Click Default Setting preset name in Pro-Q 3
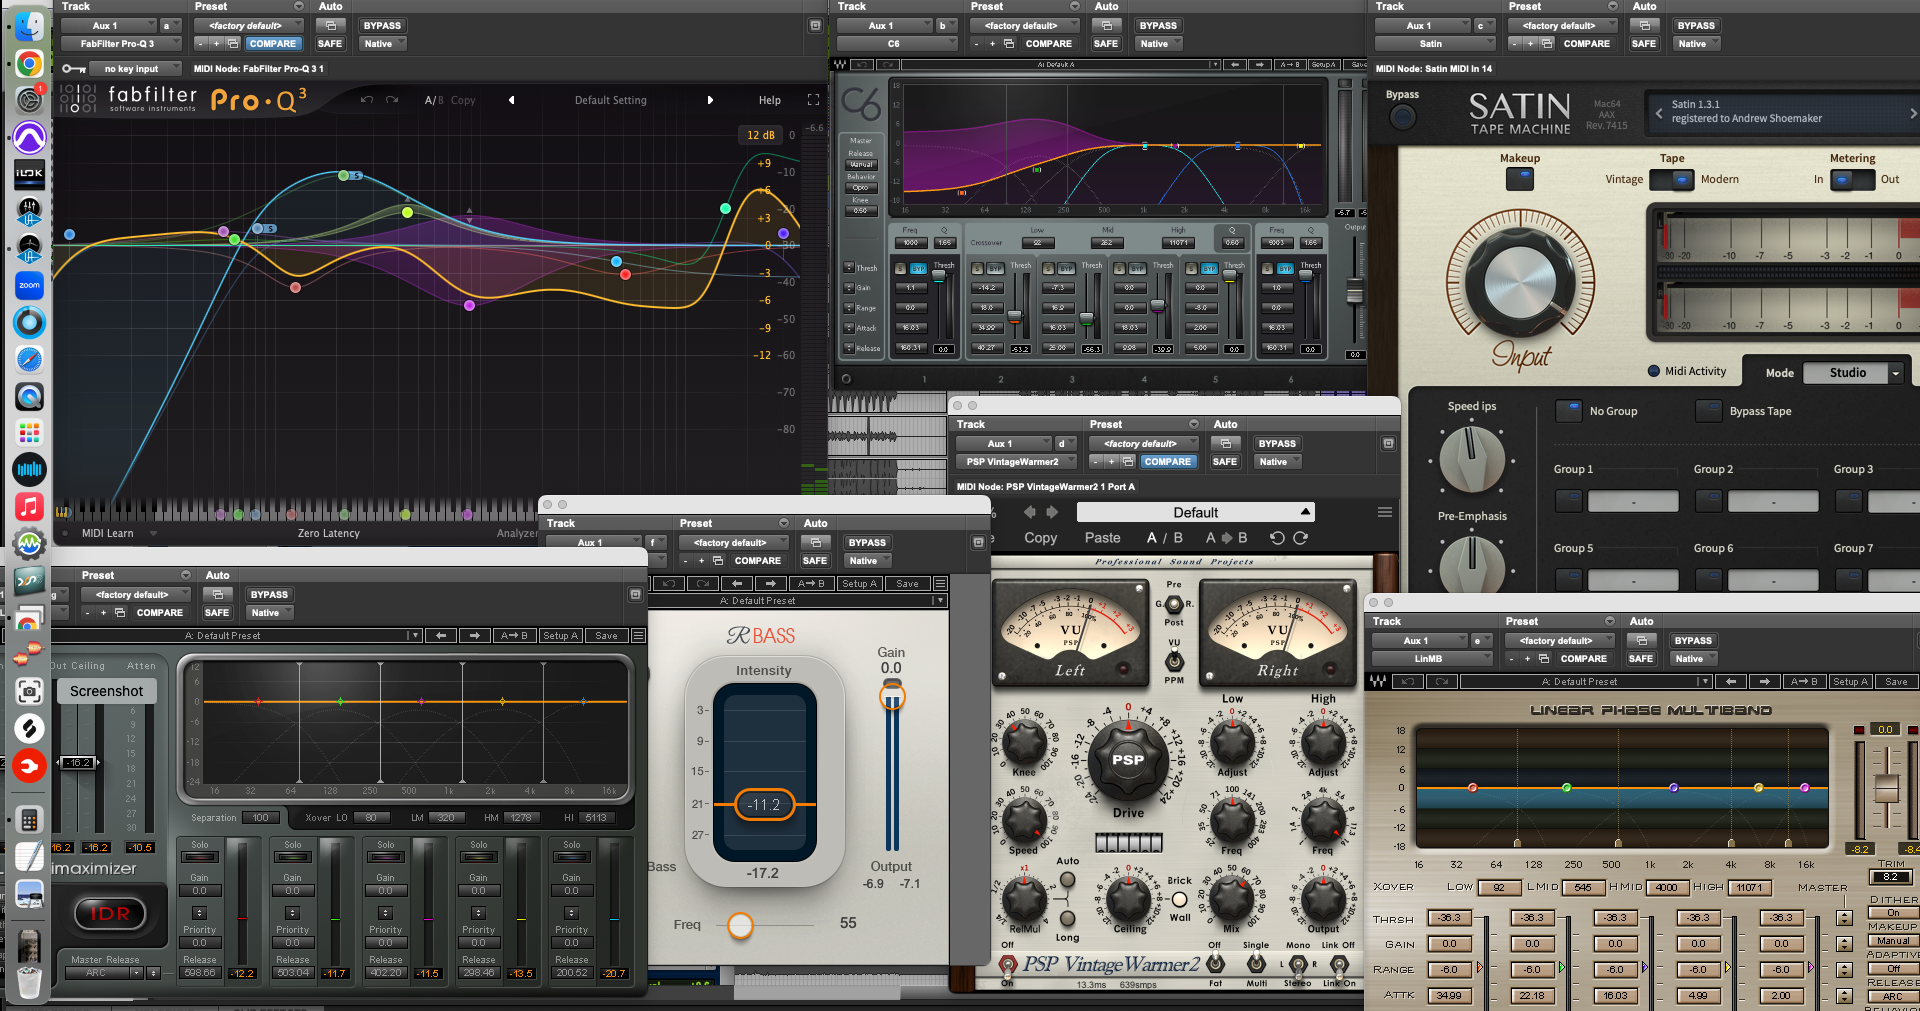This screenshot has height=1011, width=1920. tap(610, 100)
